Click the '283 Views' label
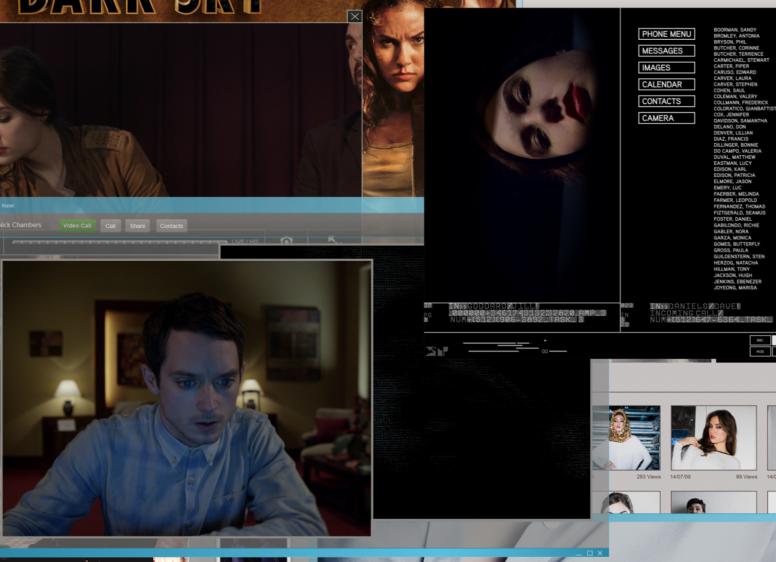Image resolution: width=776 pixels, height=562 pixels. pyautogui.click(x=648, y=476)
